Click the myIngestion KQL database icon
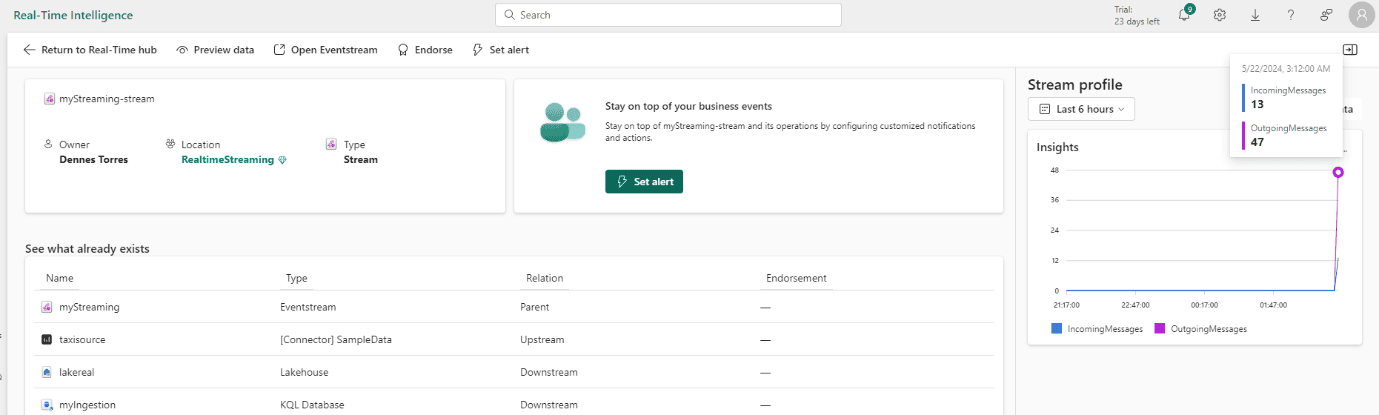The width and height of the screenshot is (1379, 415). coord(47,405)
